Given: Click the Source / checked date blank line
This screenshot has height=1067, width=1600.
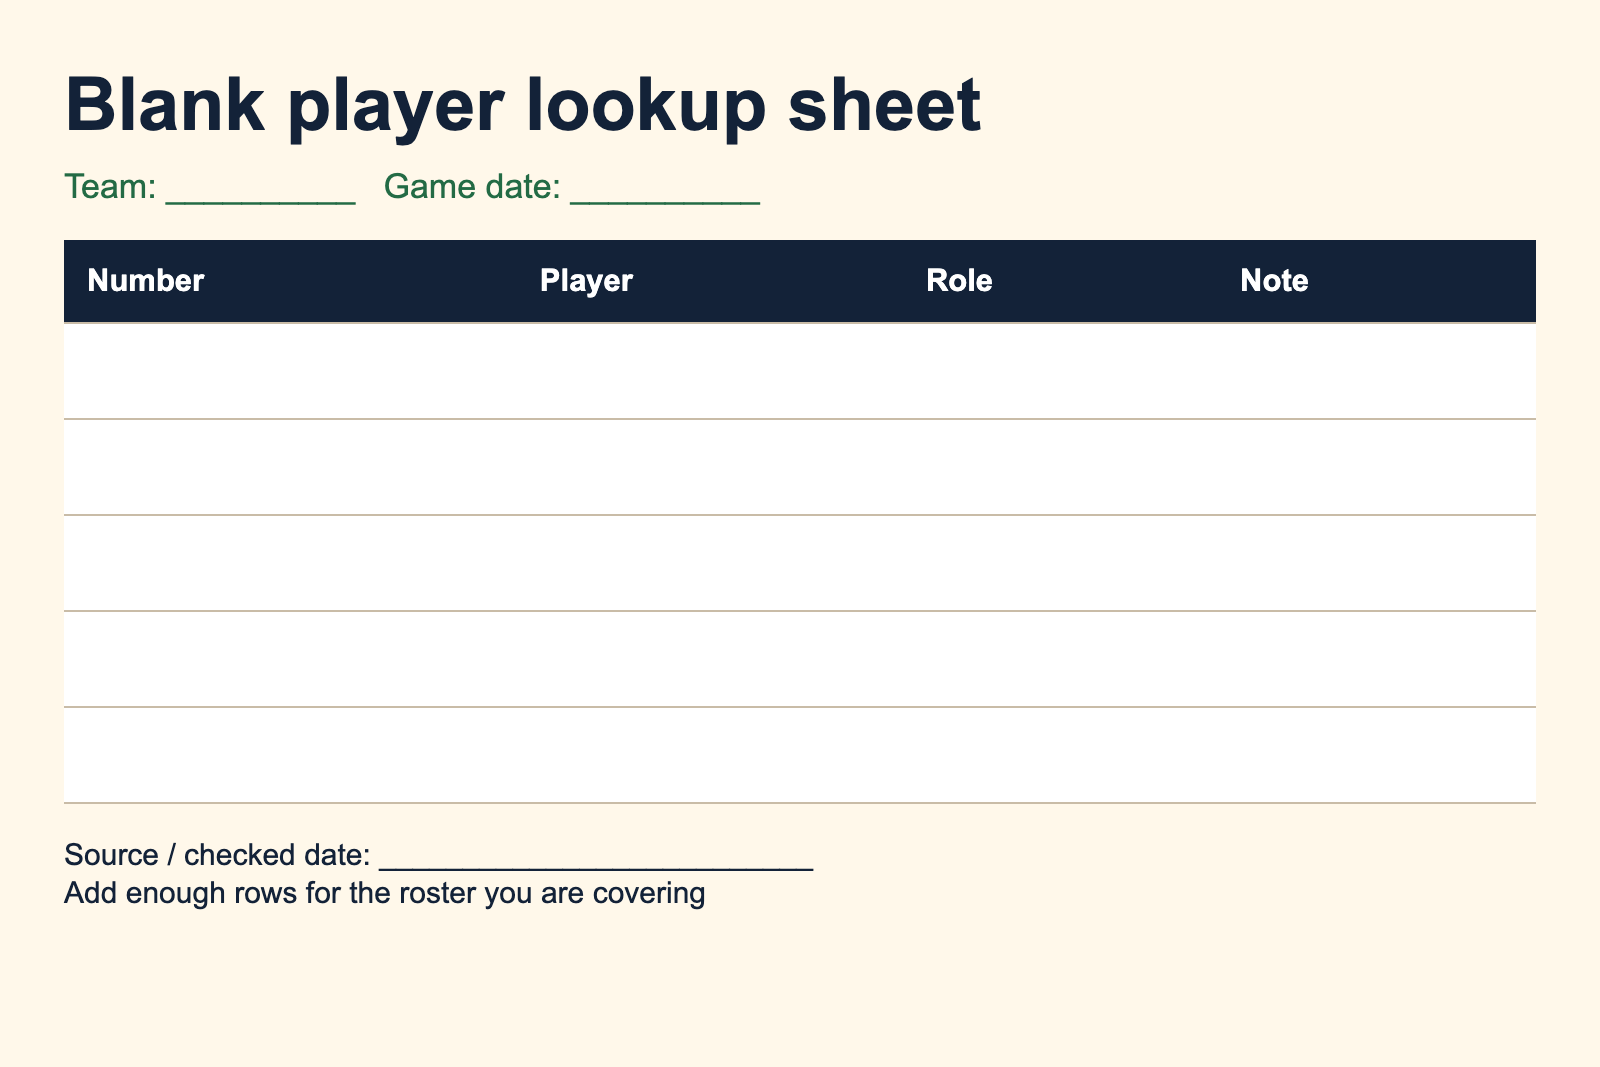Looking at the screenshot, I should (597, 856).
